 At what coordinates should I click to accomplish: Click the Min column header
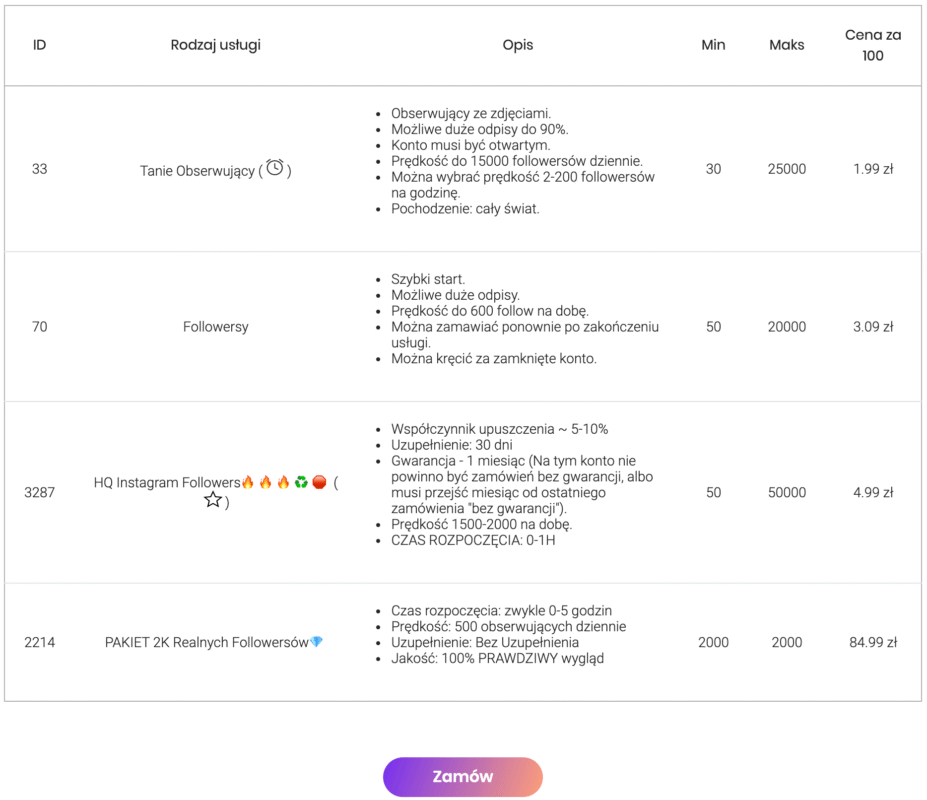(713, 45)
